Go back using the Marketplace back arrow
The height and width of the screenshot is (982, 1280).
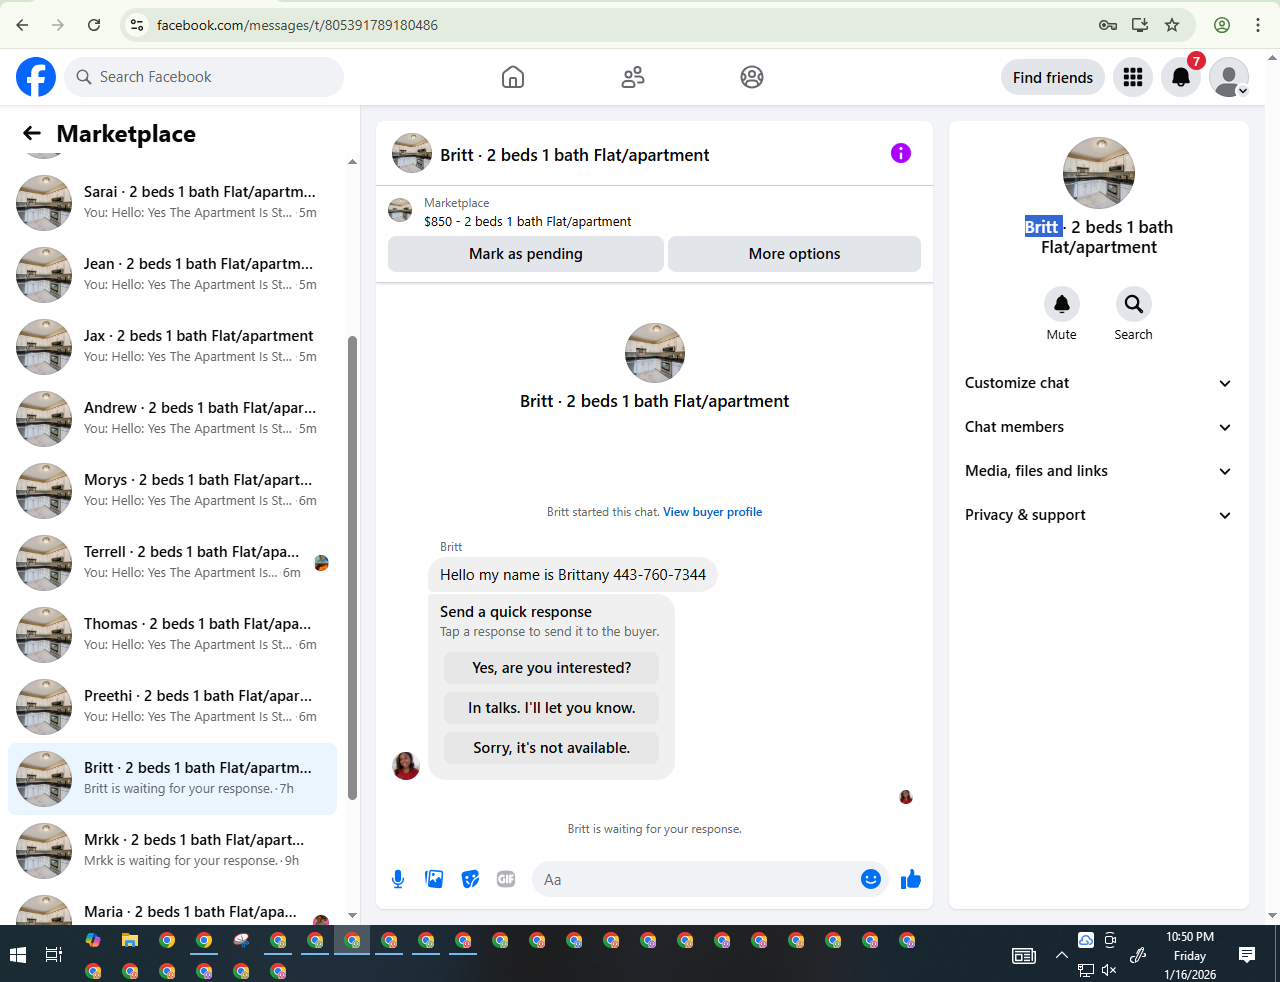pos(32,133)
